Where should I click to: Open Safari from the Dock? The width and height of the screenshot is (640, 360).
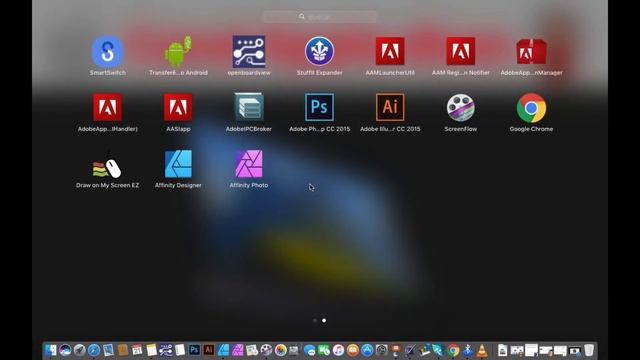(94, 350)
